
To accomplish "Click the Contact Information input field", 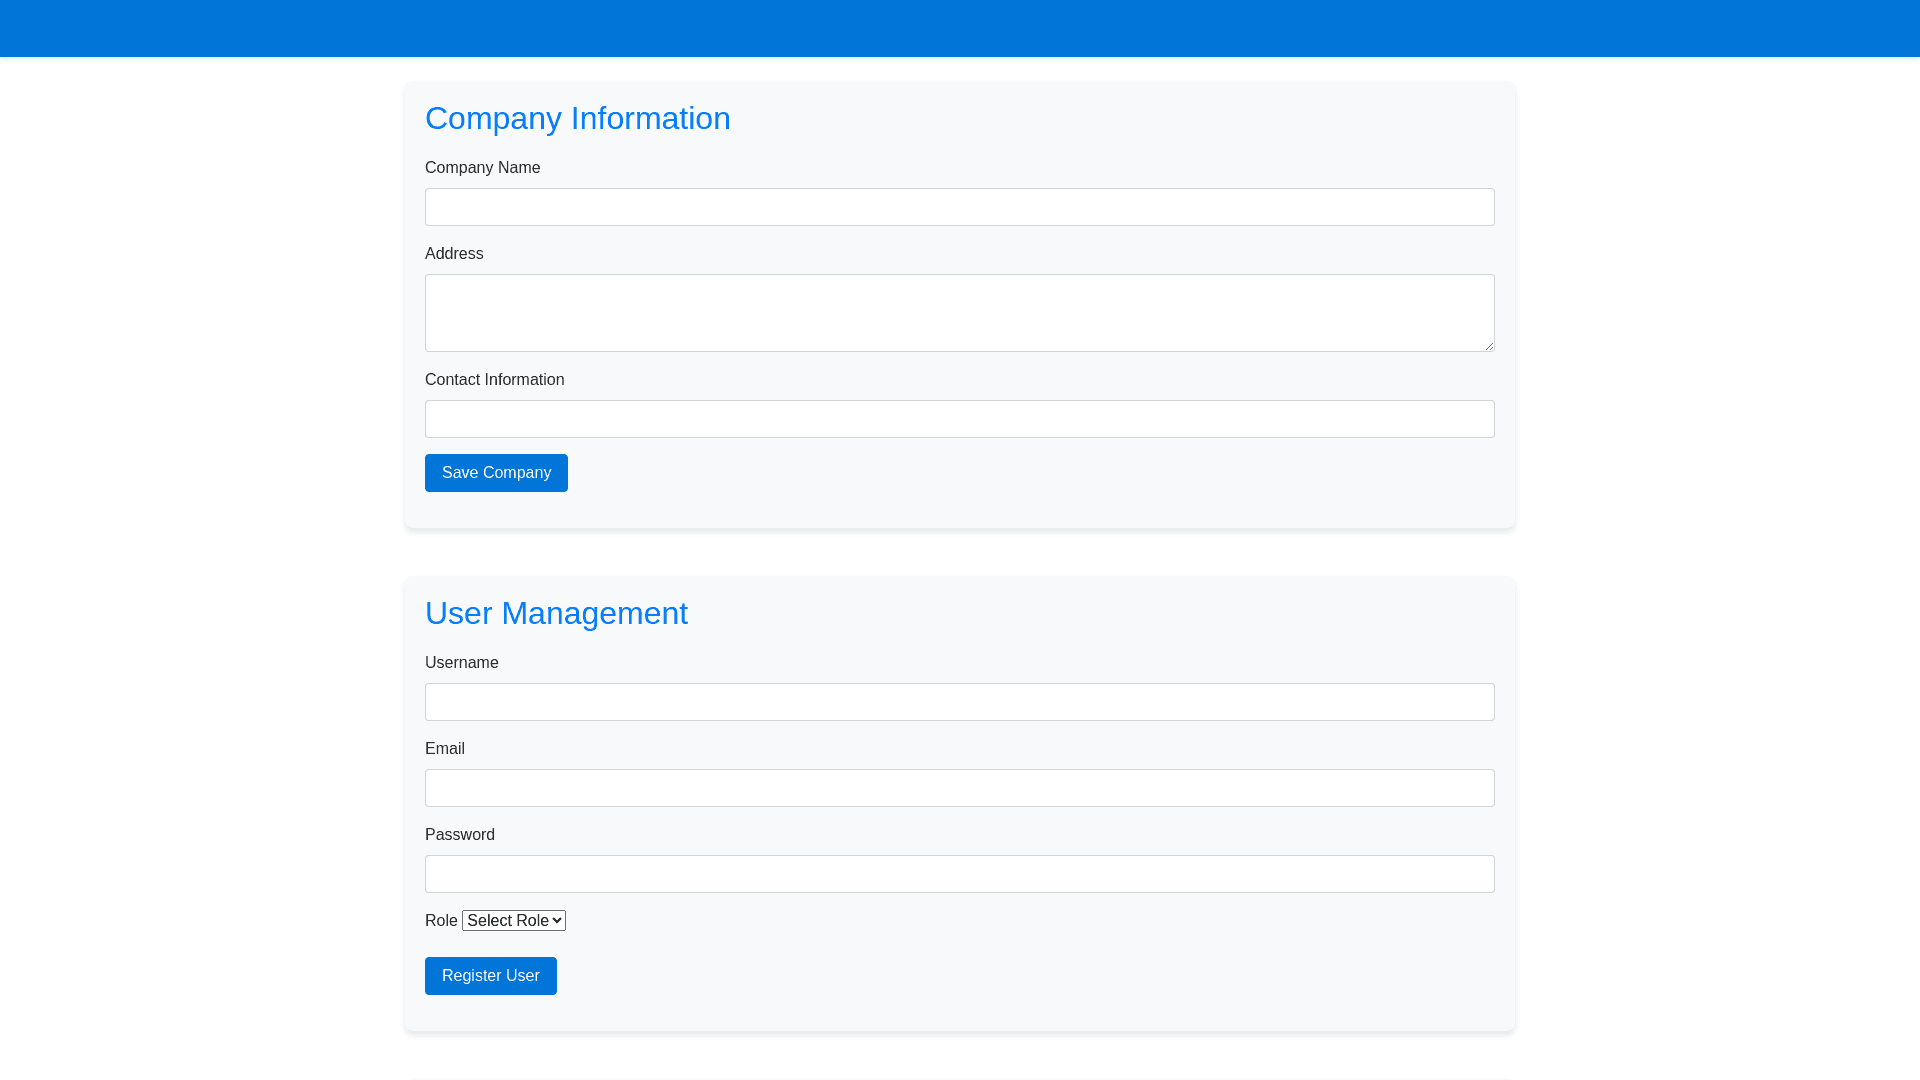I will tap(959, 419).
